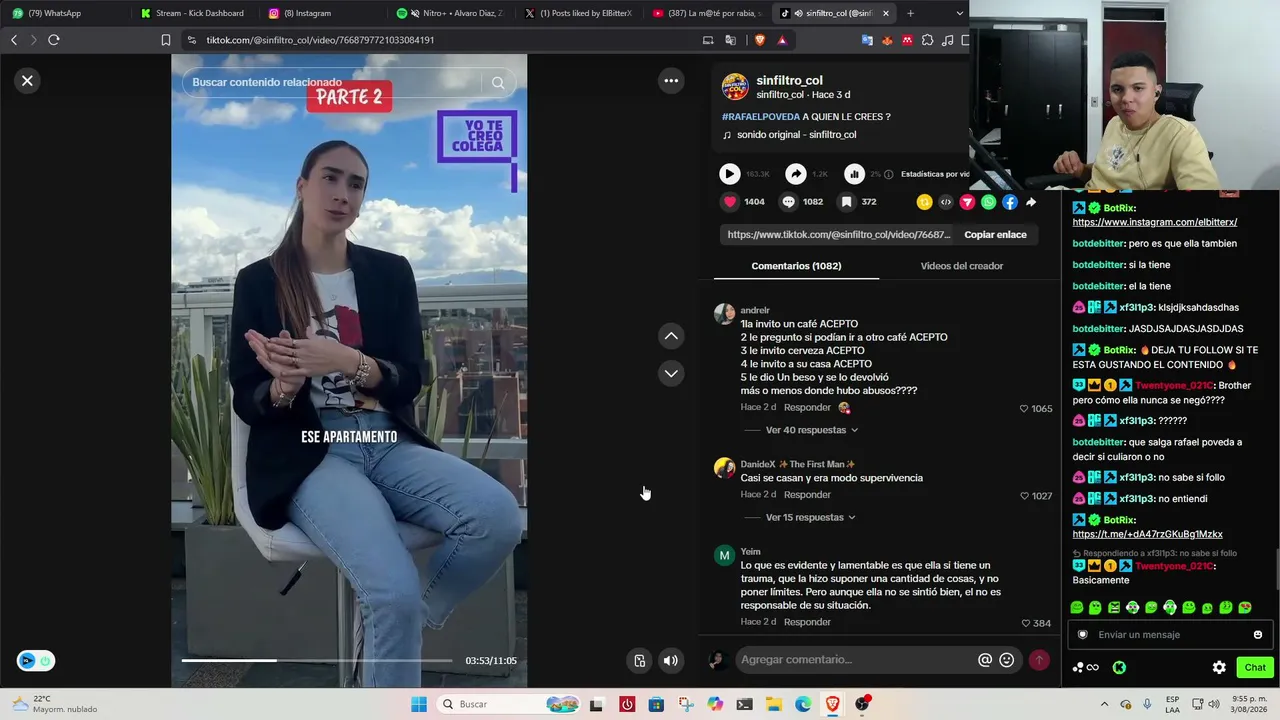Switch to Posts liked by ElBitterX tab

tap(585, 13)
